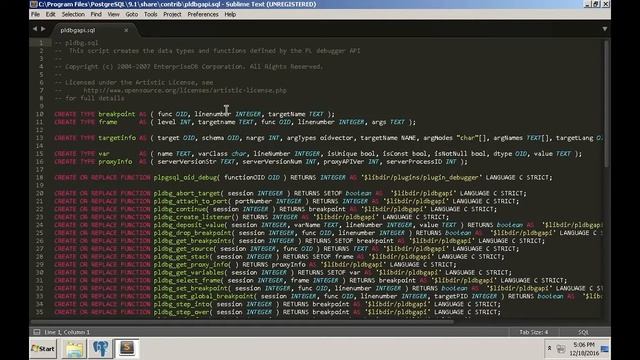Click function name pldbg_create_listener
Image resolution: width=640 pixels, height=360 pixels.
coord(193,217)
